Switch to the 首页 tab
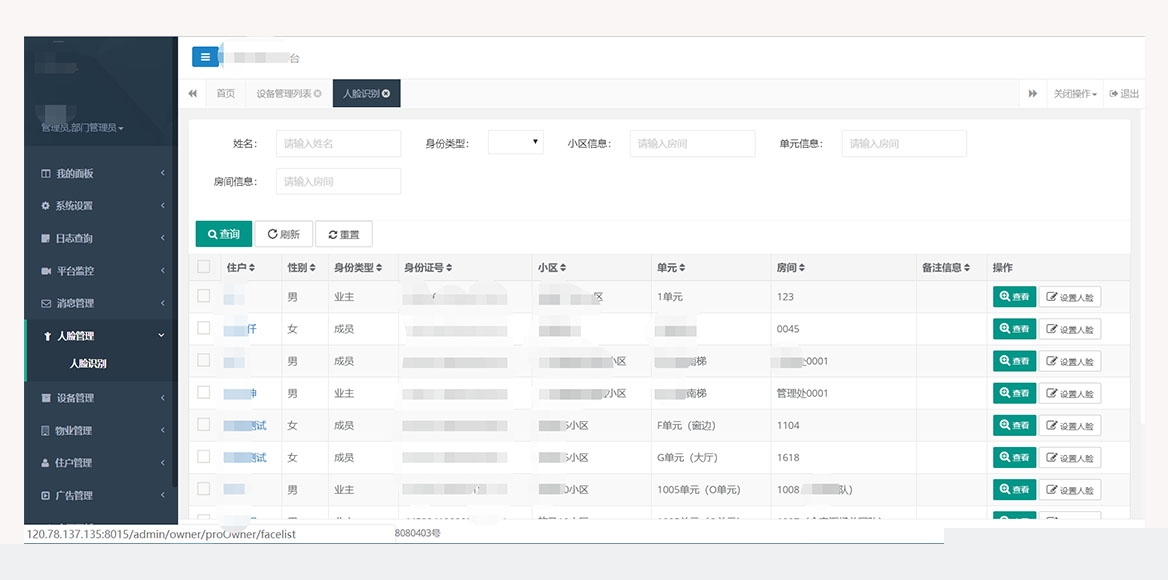1168x580 pixels. 226,94
